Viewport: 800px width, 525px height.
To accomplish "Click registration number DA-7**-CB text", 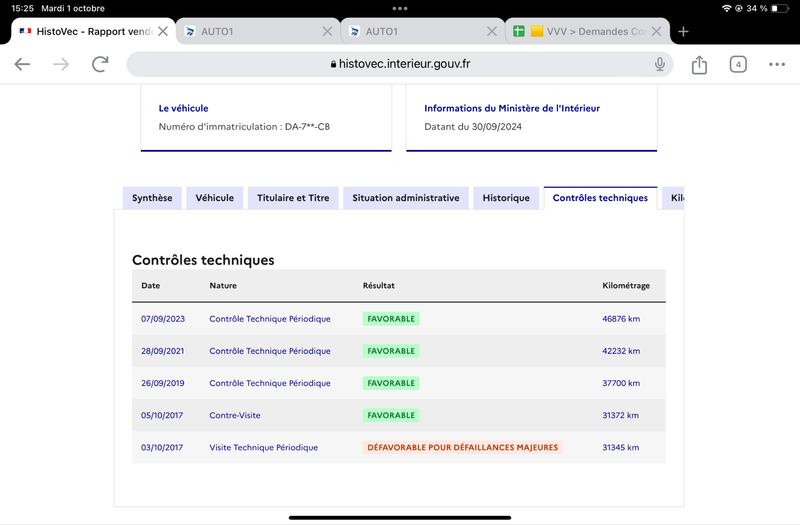I will 307,127.
